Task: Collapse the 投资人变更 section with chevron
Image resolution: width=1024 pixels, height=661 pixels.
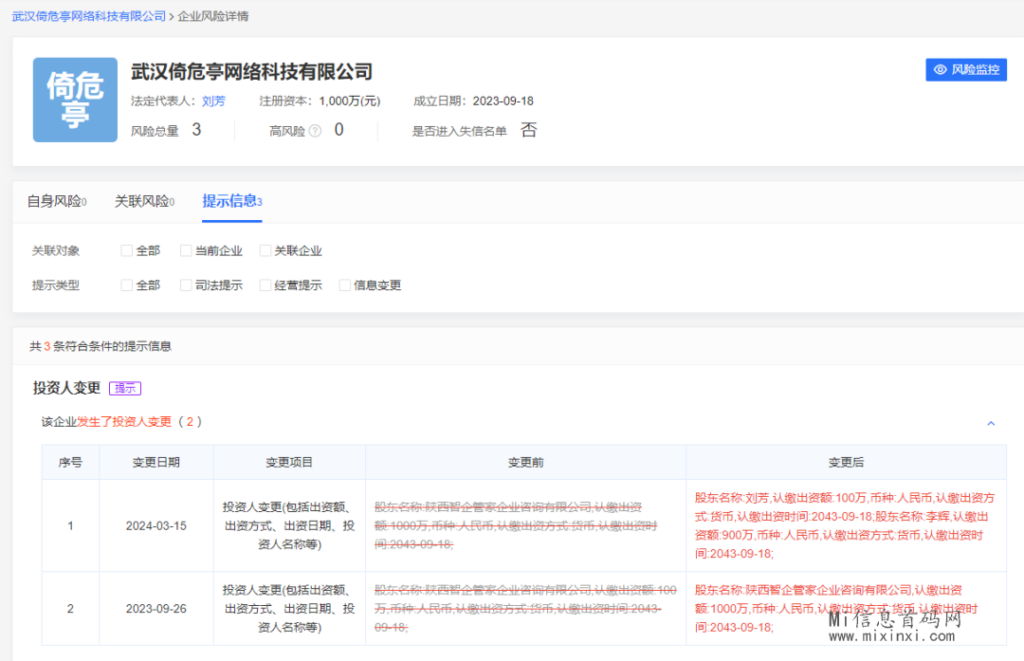Action: pos(991,423)
